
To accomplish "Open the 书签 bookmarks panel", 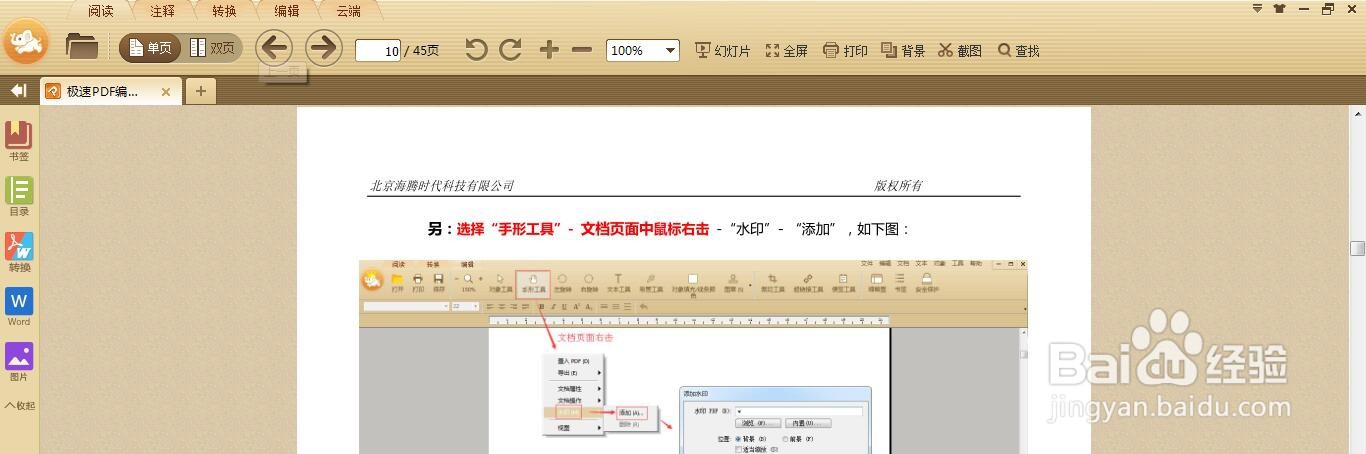I will 19,142.
